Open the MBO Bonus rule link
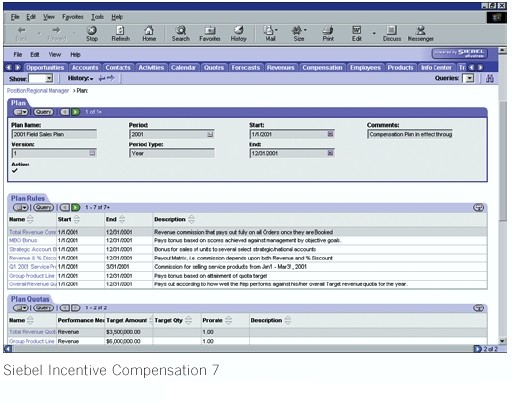The height and width of the screenshot is (406, 513). pyautogui.click(x=23, y=240)
